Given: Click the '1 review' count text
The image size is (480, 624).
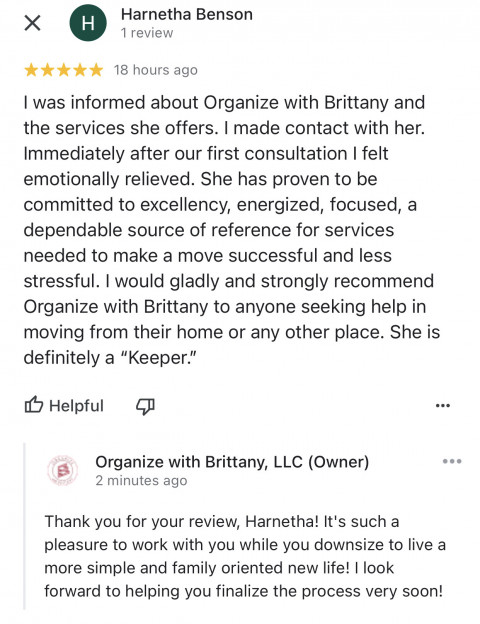Looking at the screenshot, I should point(147,33).
